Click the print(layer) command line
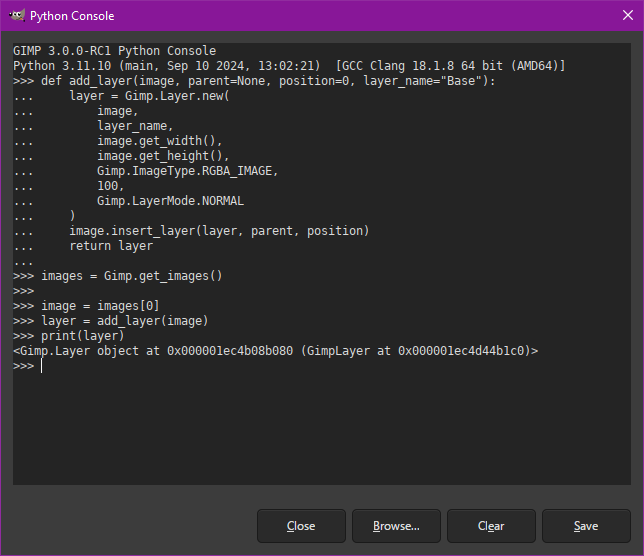644x556 pixels. [69, 336]
